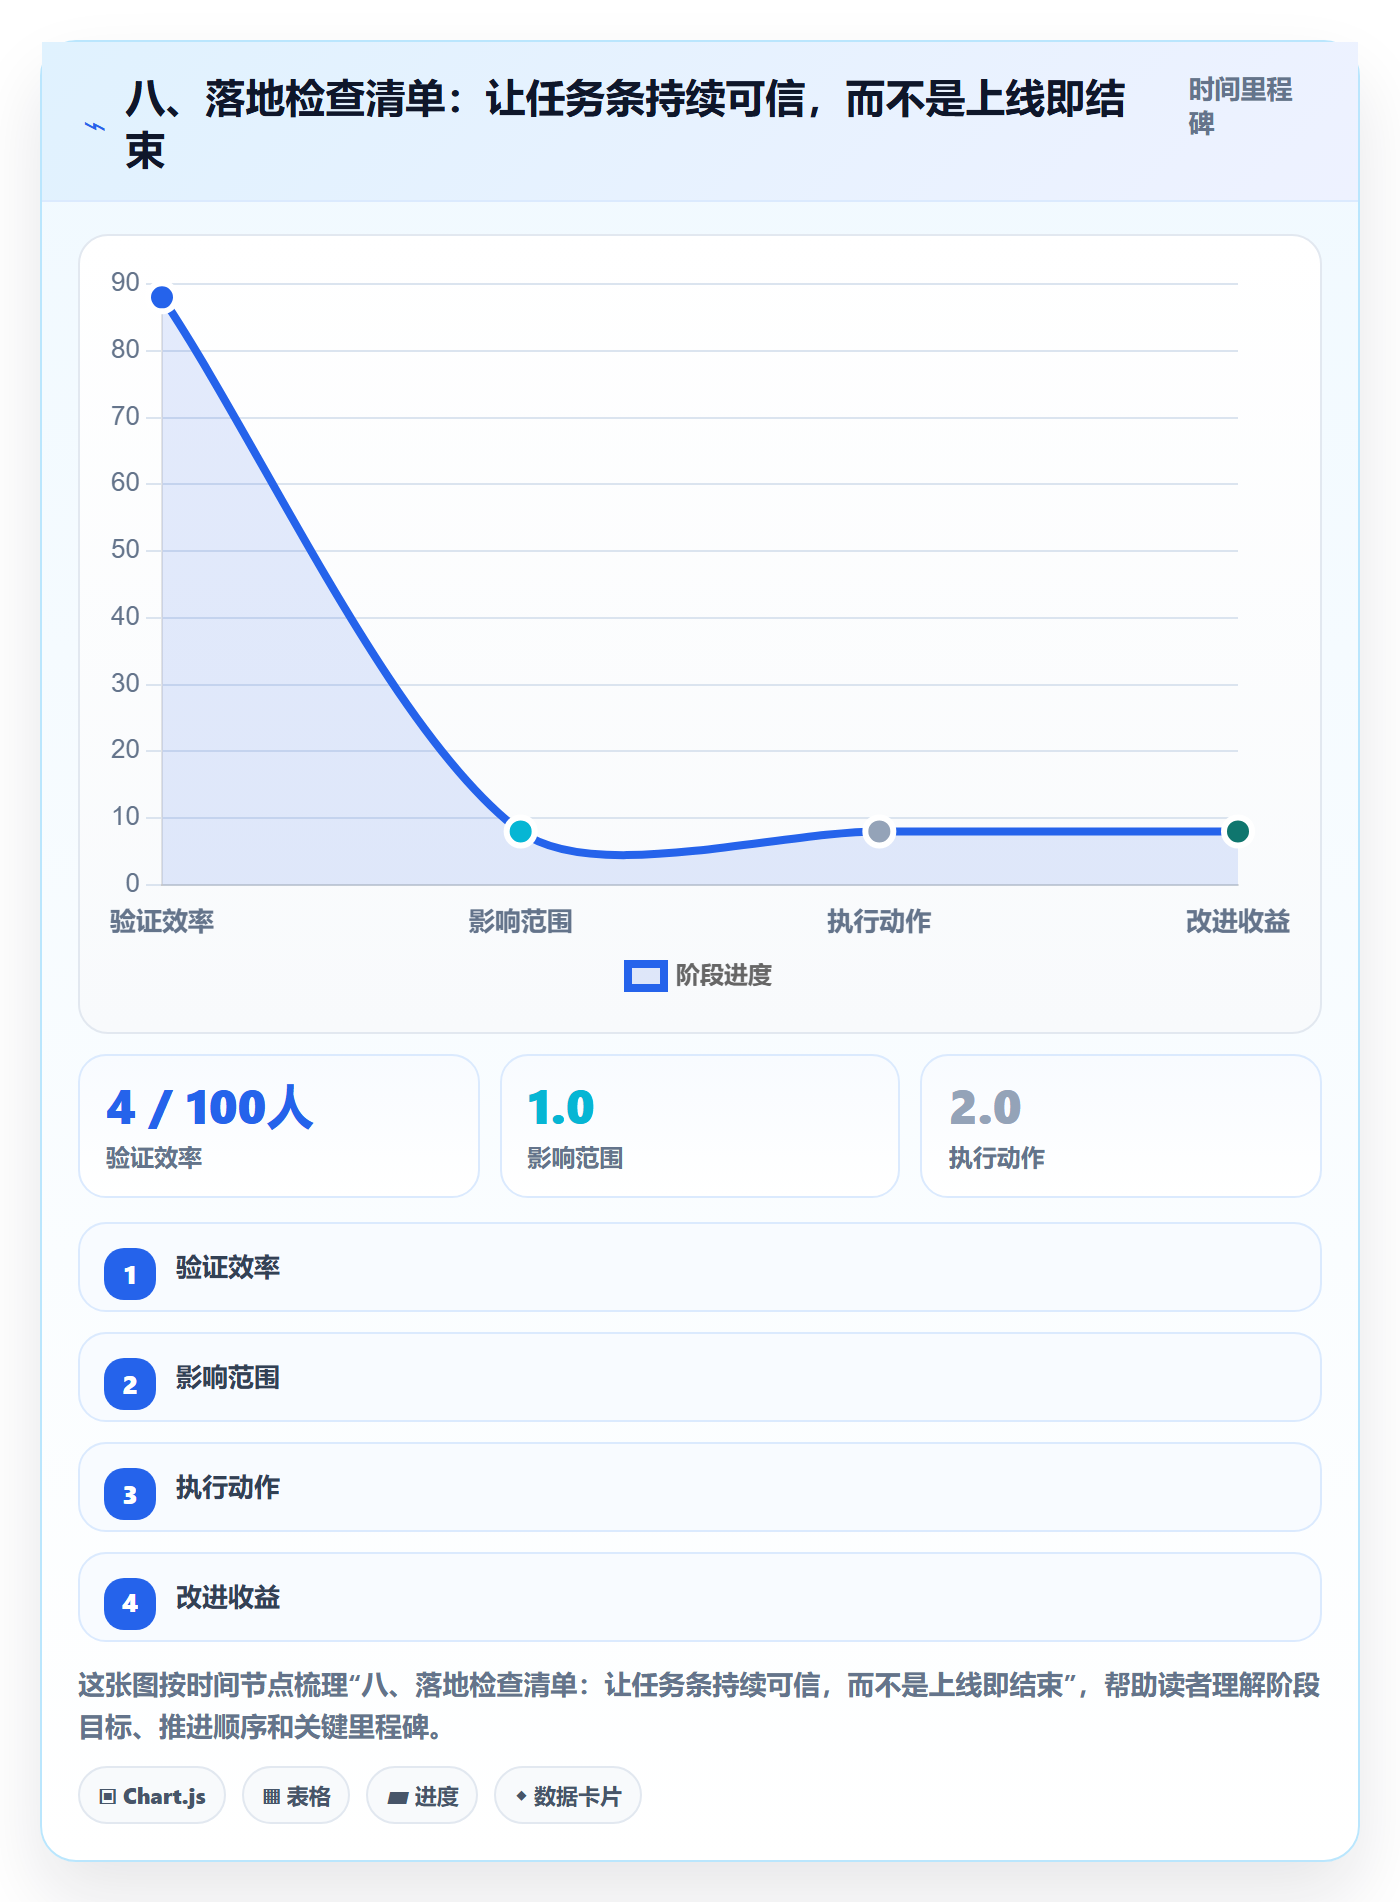Select list row 4 title 改进收益
Viewport: 1400px width, 1902px height.
coord(228,1597)
